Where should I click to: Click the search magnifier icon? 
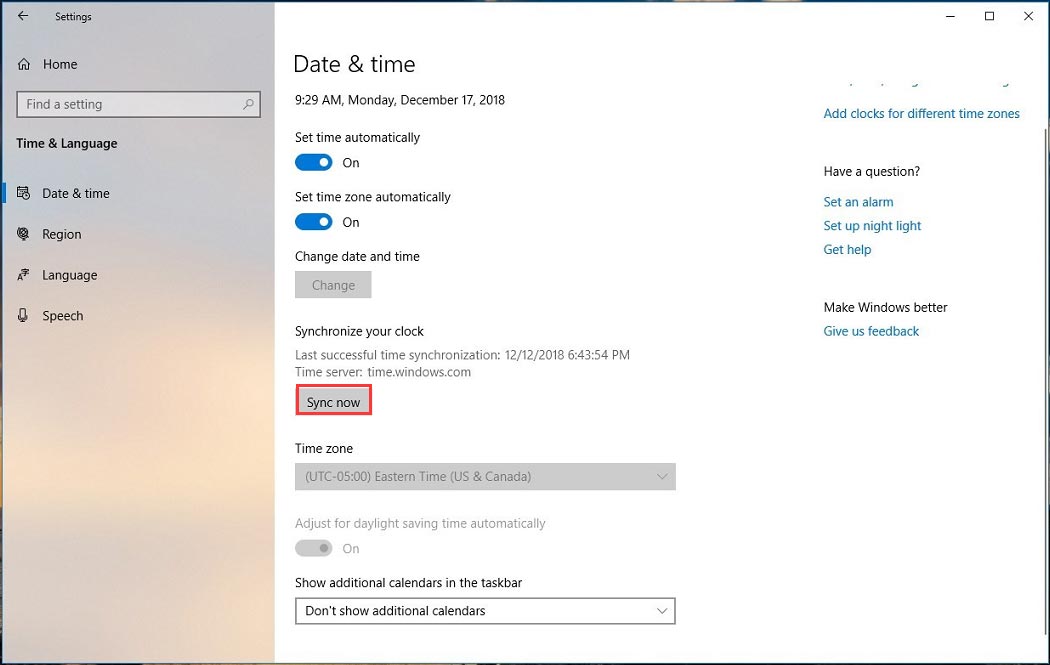tap(249, 104)
